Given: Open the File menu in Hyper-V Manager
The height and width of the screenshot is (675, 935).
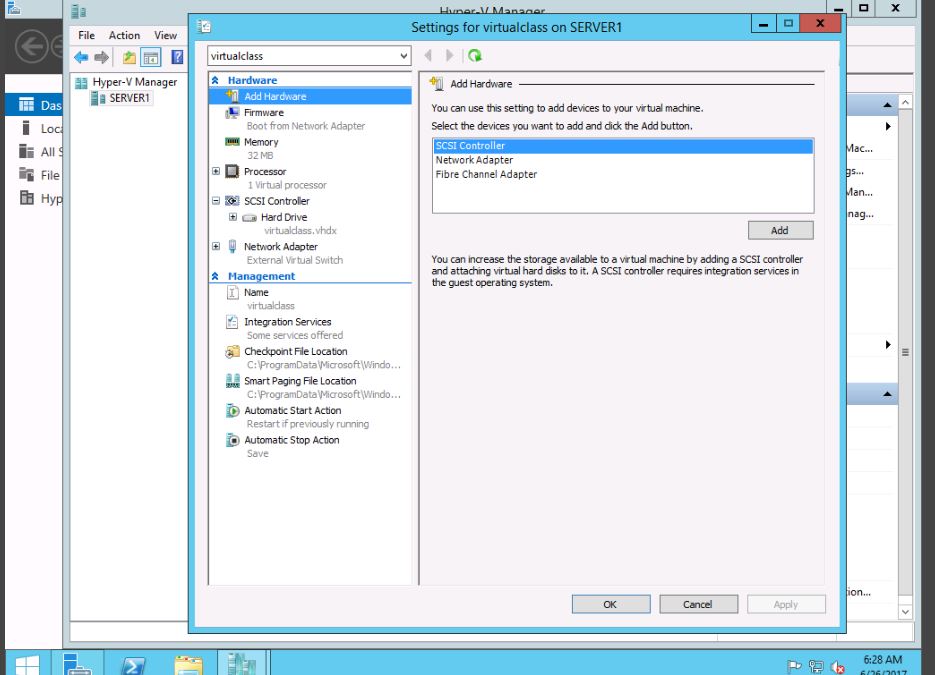Looking at the screenshot, I should coord(86,35).
